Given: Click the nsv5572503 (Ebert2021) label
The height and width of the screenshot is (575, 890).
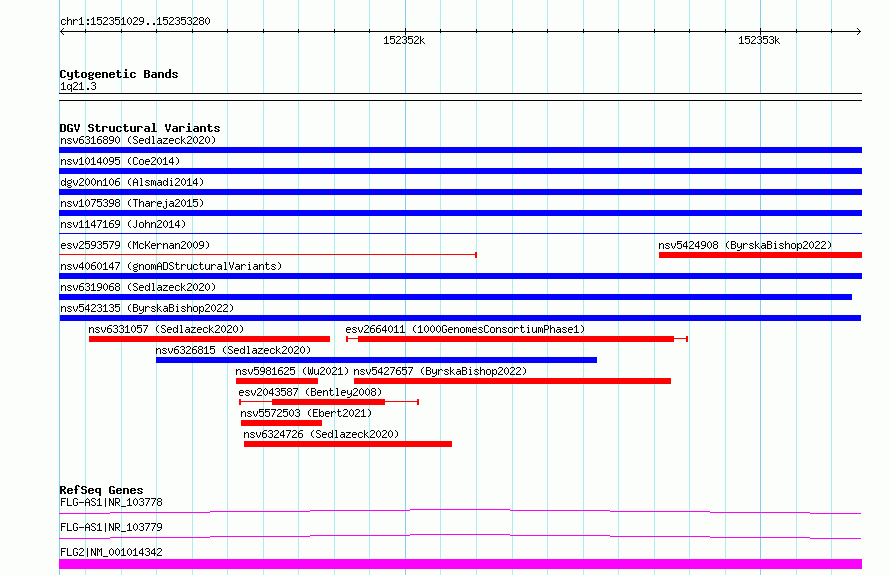Looking at the screenshot, I should pyautogui.click(x=306, y=413).
